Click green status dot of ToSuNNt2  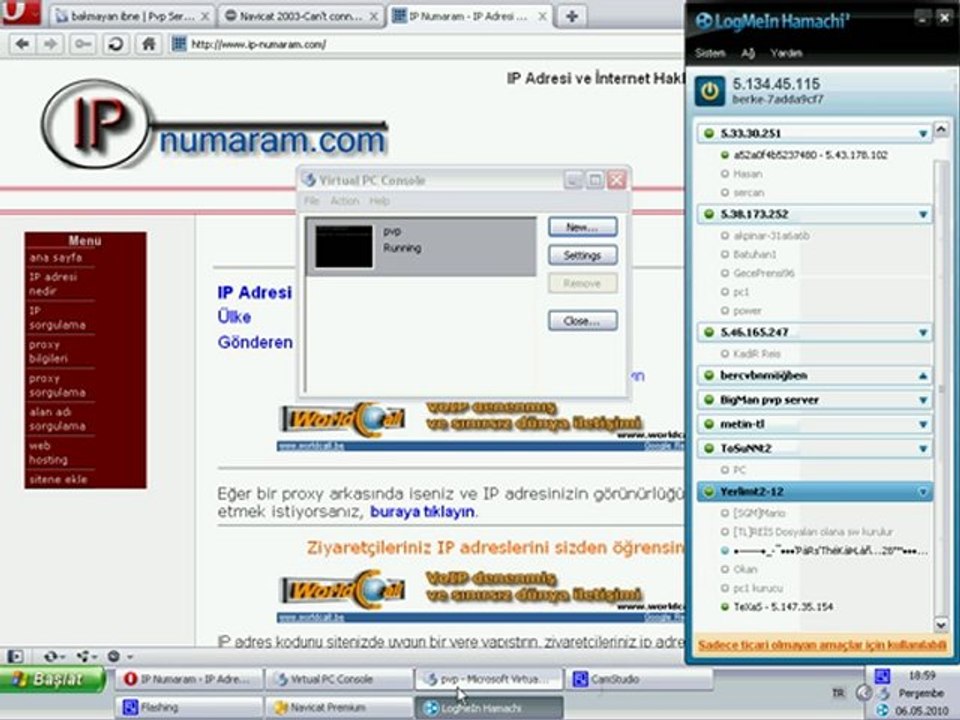tap(709, 448)
